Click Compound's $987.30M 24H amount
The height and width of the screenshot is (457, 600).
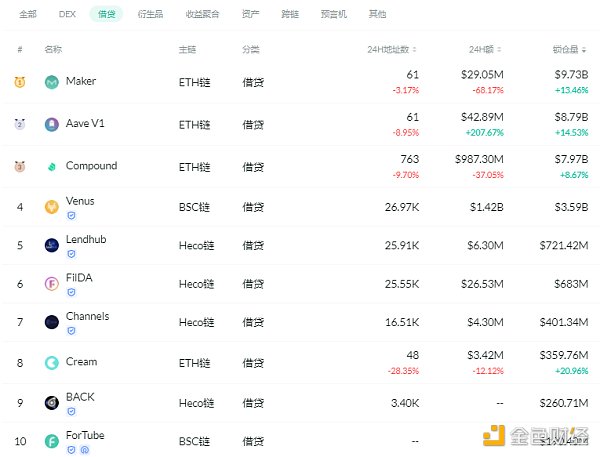[x=479, y=159]
